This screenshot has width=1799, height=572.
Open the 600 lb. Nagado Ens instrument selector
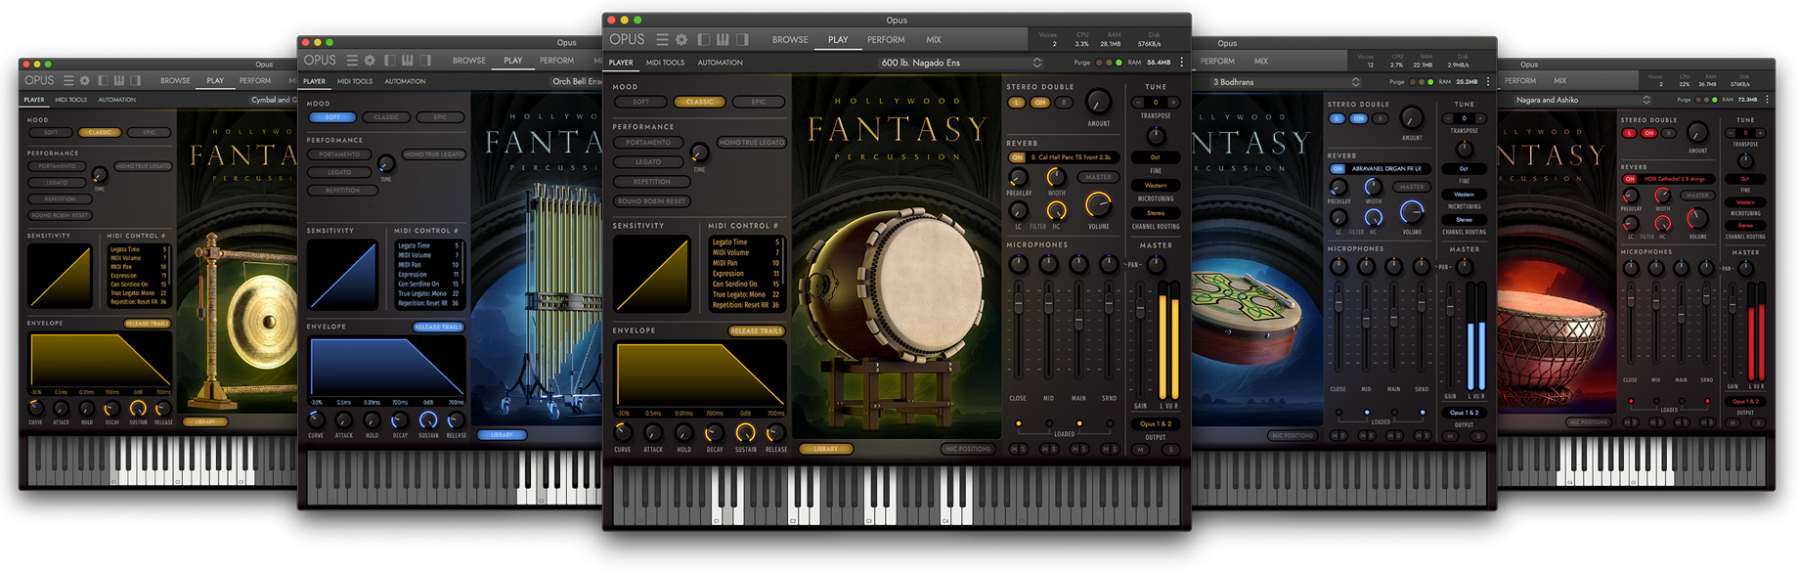(960, 62)
